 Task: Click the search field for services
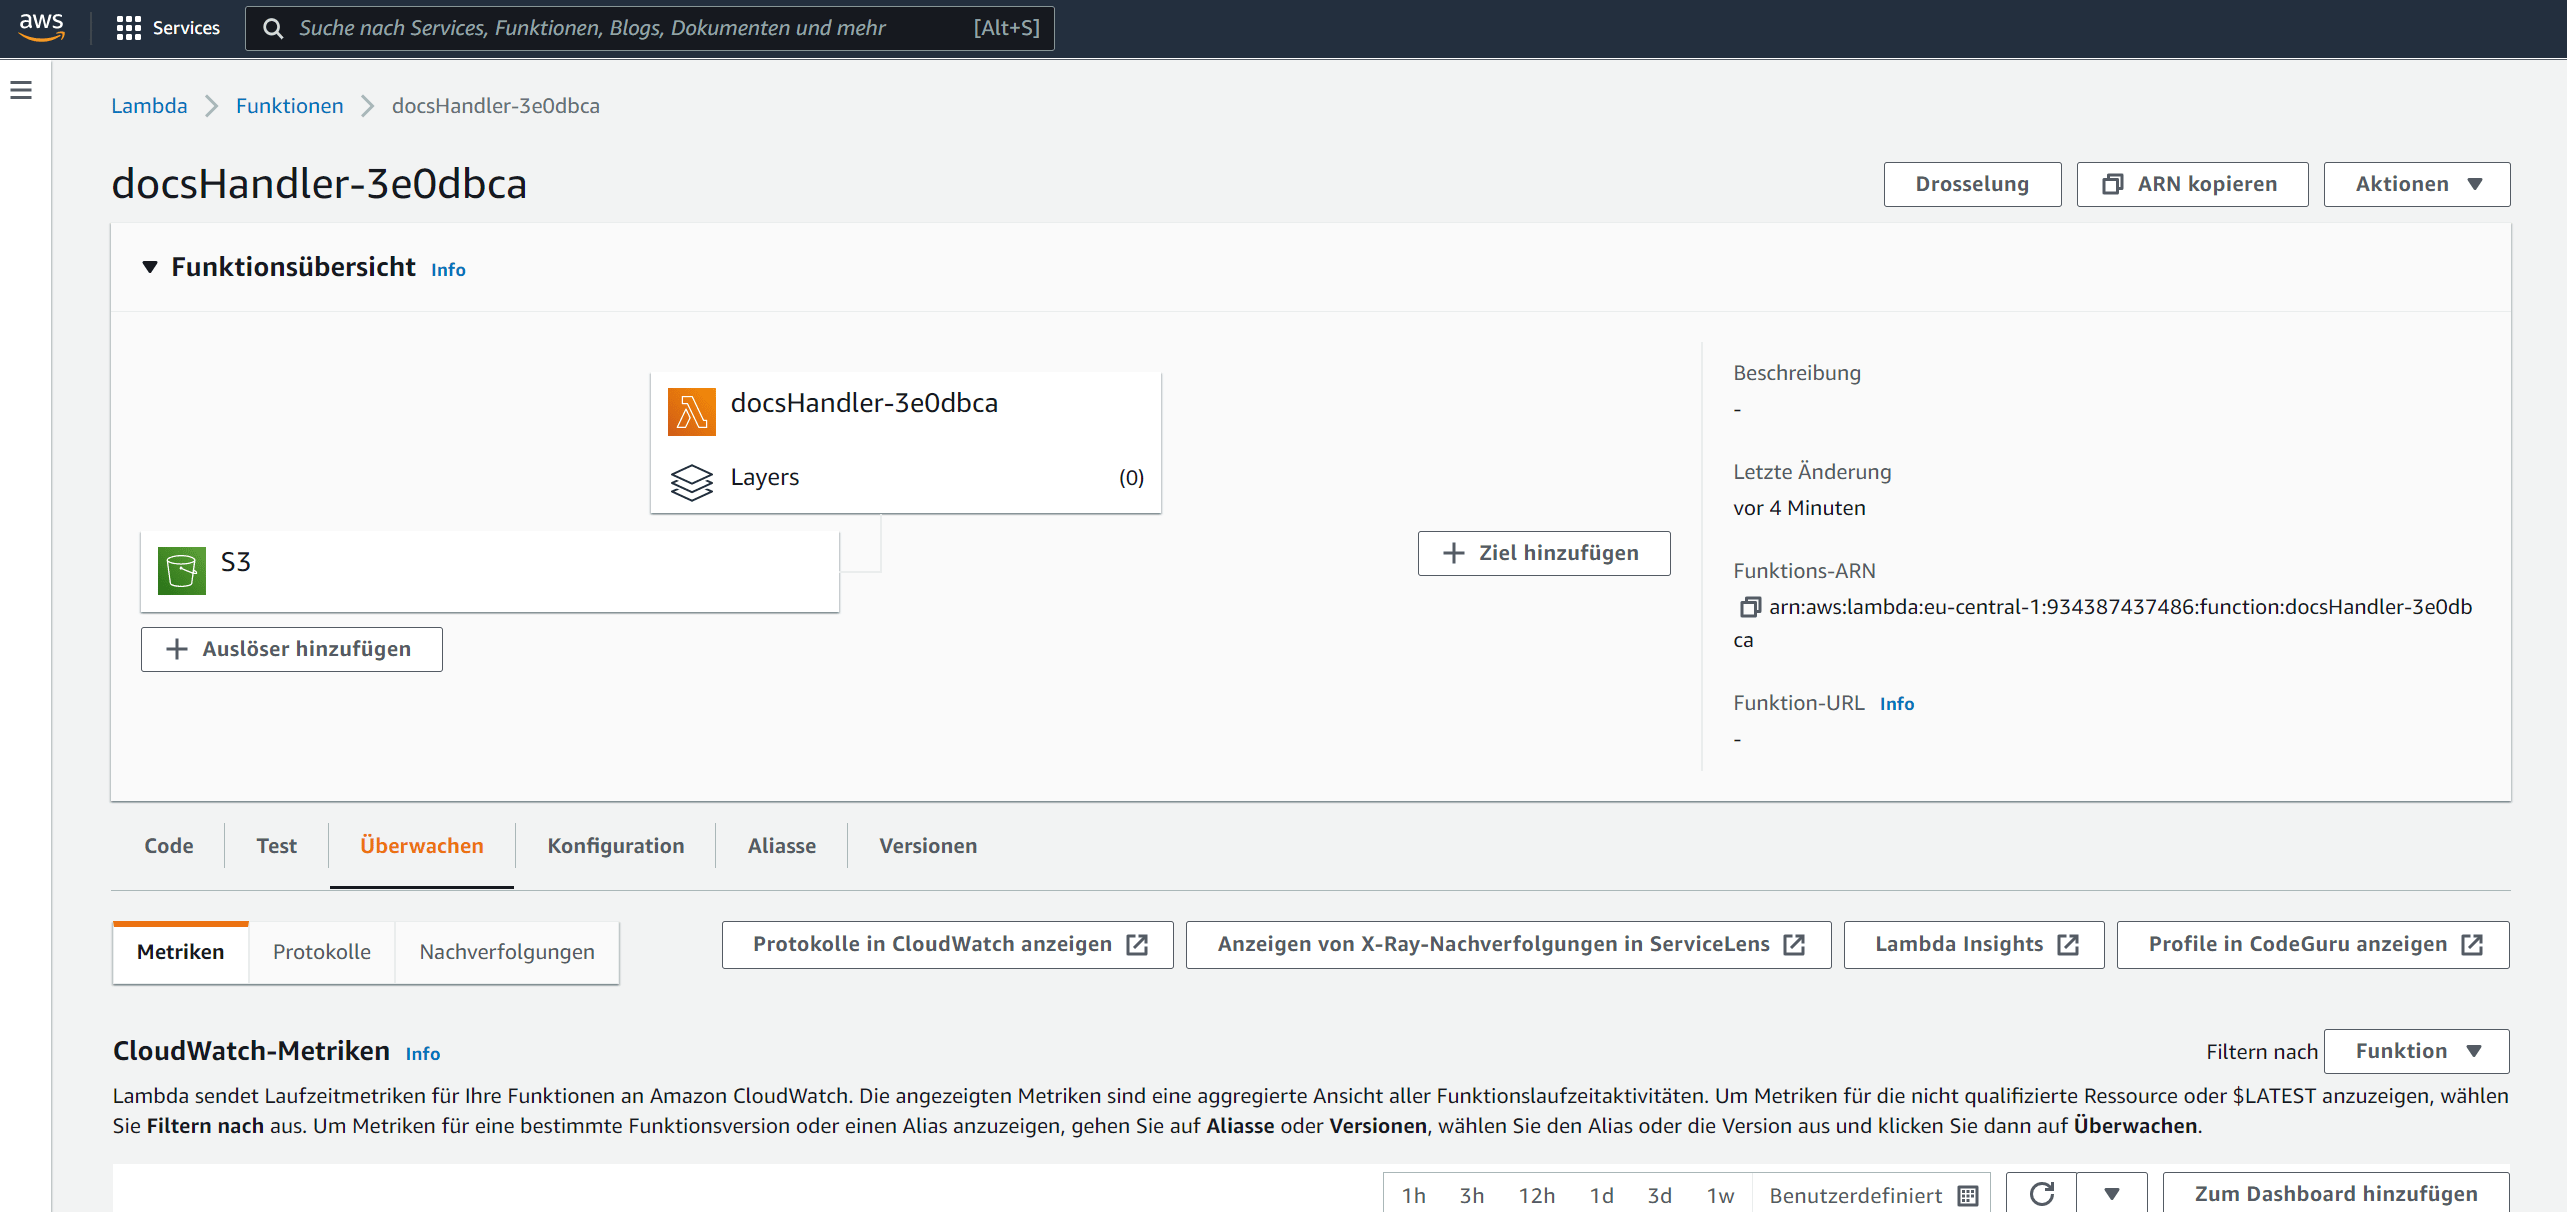click(x=650, y=28)
